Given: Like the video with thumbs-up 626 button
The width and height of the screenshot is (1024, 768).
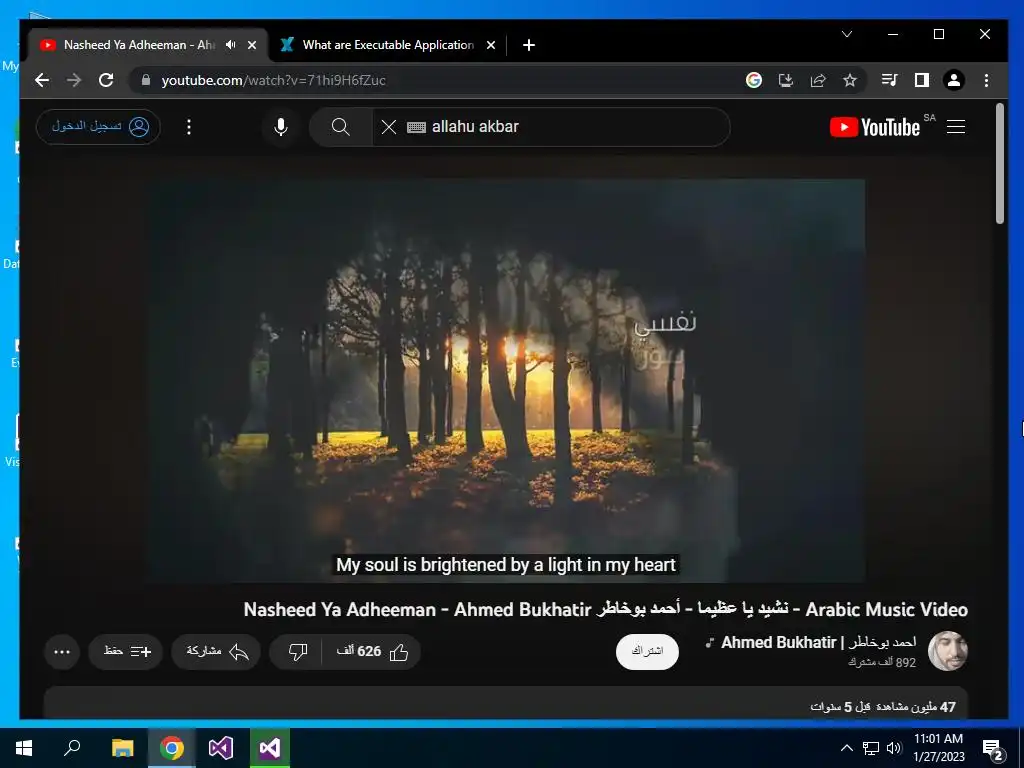Looking at the screenshot, I should coord(371,651).
